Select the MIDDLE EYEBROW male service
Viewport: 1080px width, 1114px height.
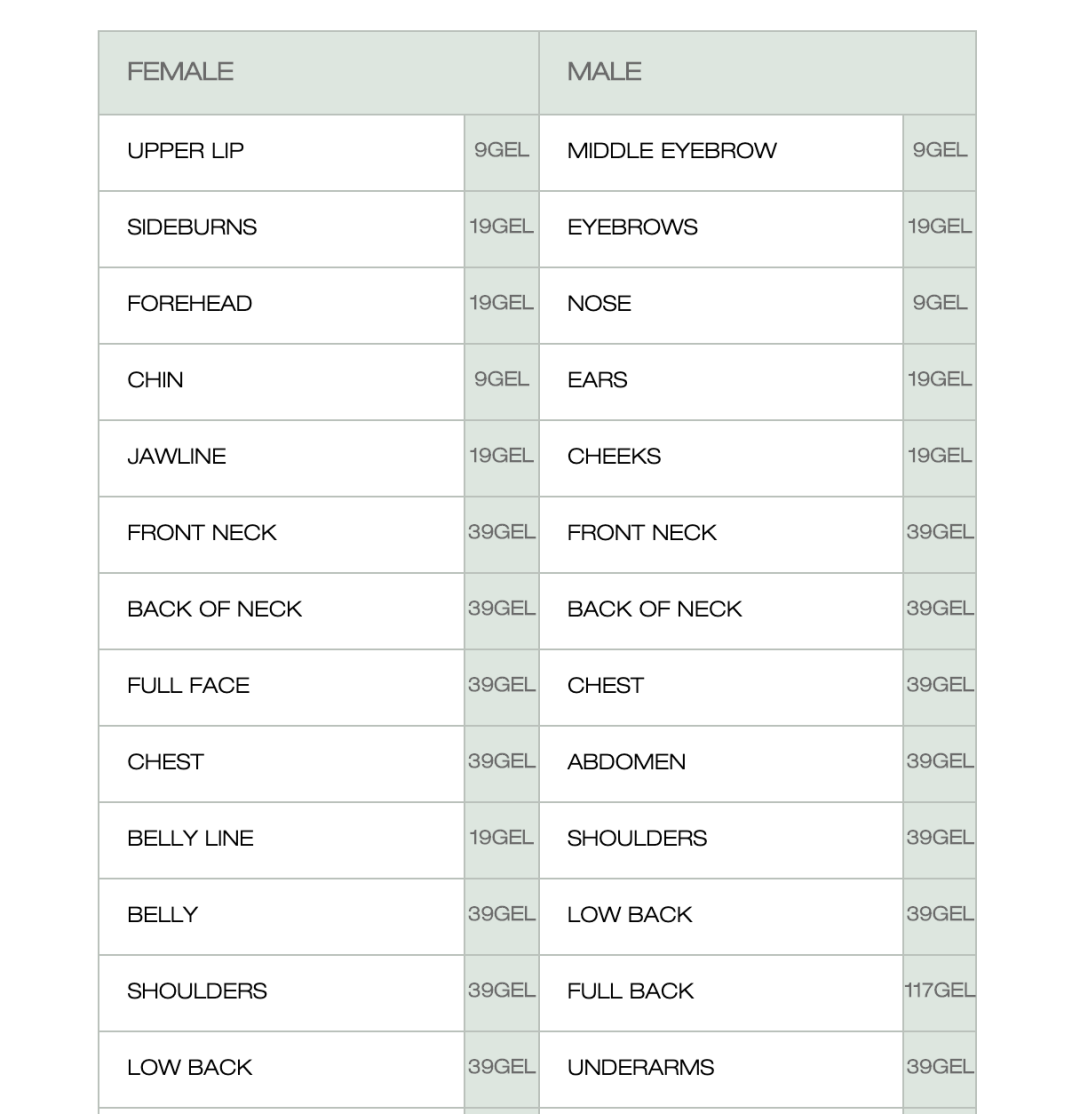tap(721, 153)
